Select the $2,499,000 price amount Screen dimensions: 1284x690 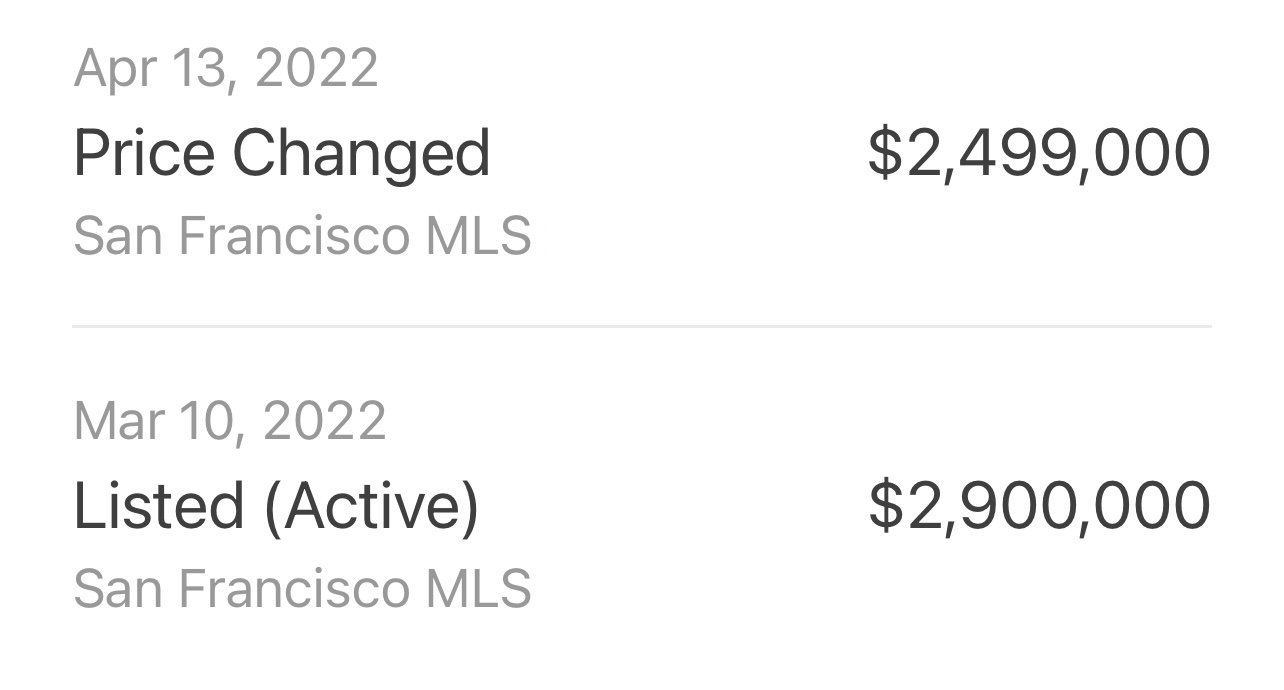pyautogui.click(x=1039, y=154)
